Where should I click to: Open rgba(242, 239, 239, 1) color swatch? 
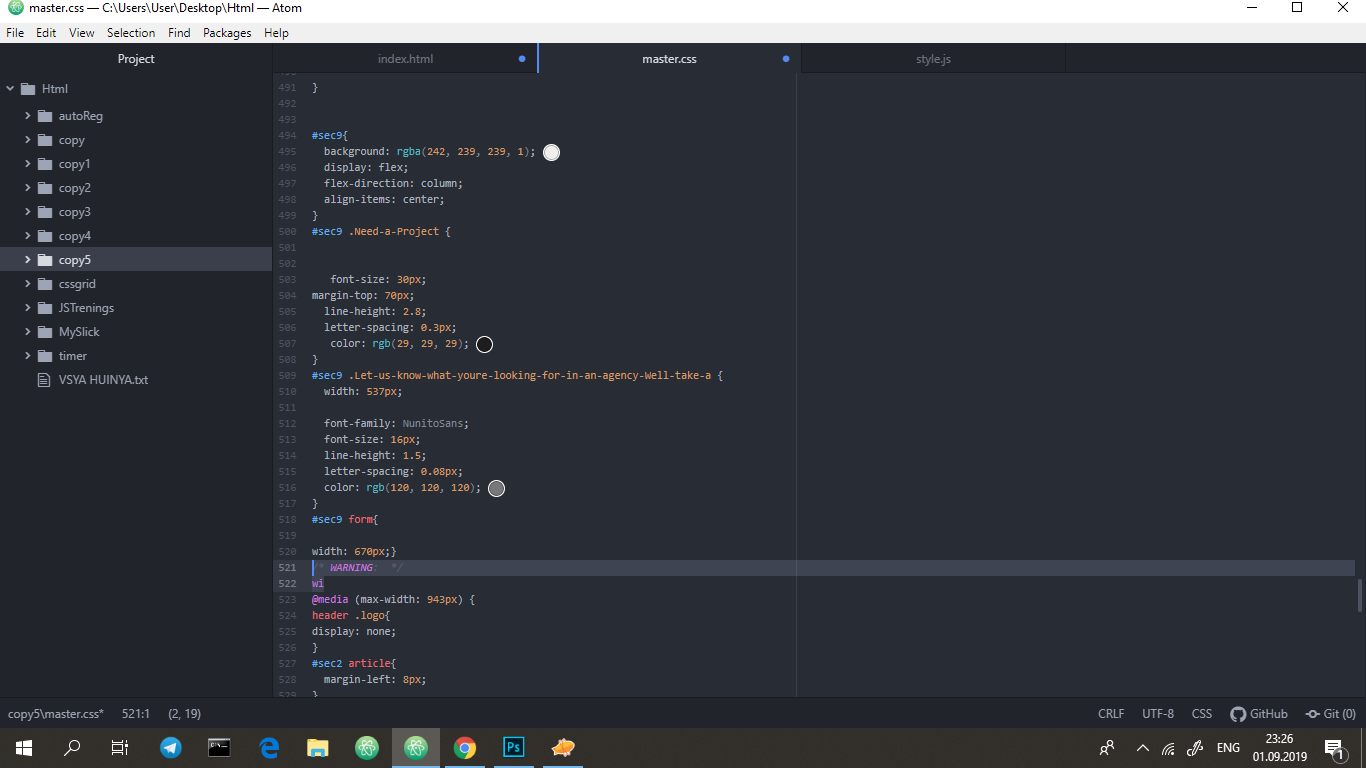pyautogui.click(x=551, y=152)
